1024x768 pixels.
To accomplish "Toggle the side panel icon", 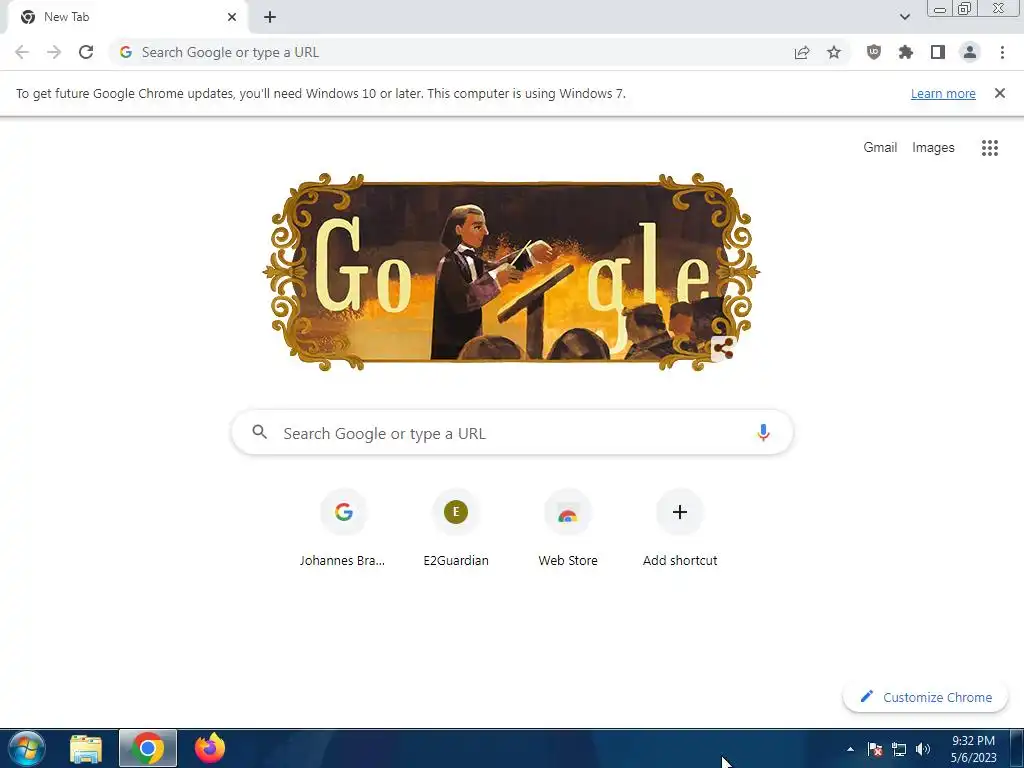I will coord(938,52).
